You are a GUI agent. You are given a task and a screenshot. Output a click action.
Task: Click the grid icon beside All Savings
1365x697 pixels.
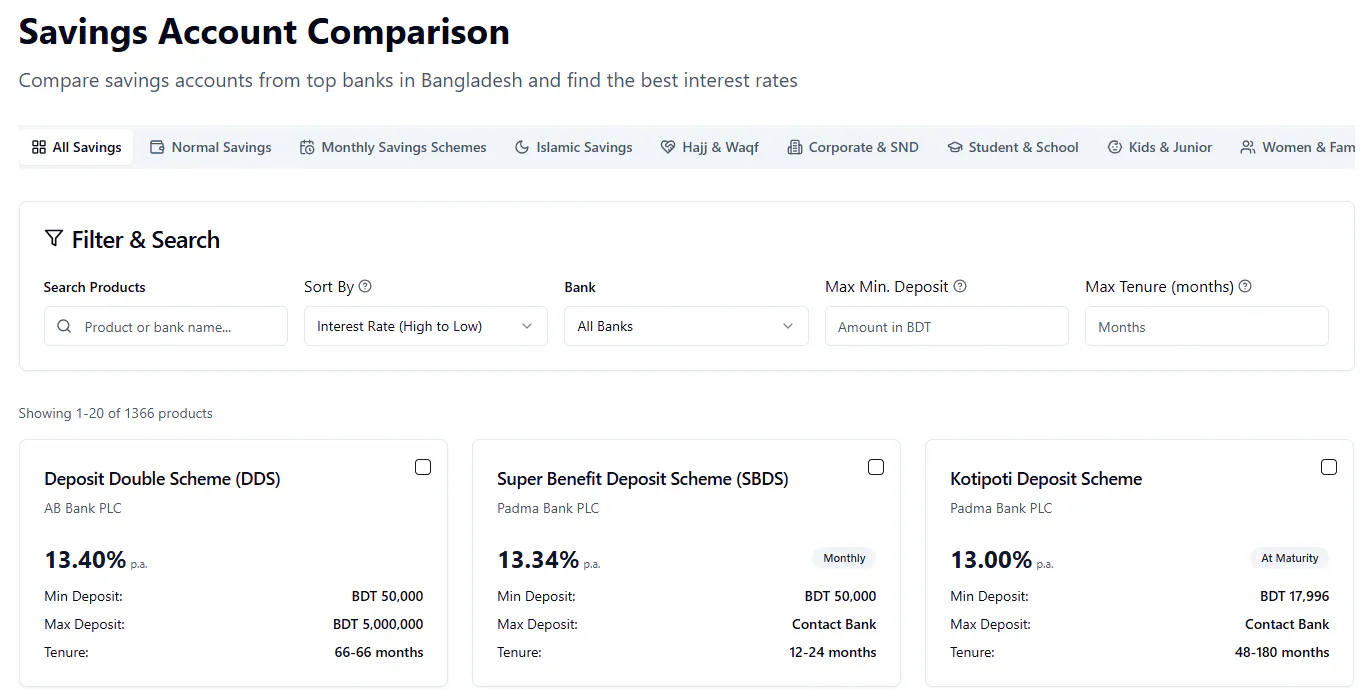pos(39,147)
